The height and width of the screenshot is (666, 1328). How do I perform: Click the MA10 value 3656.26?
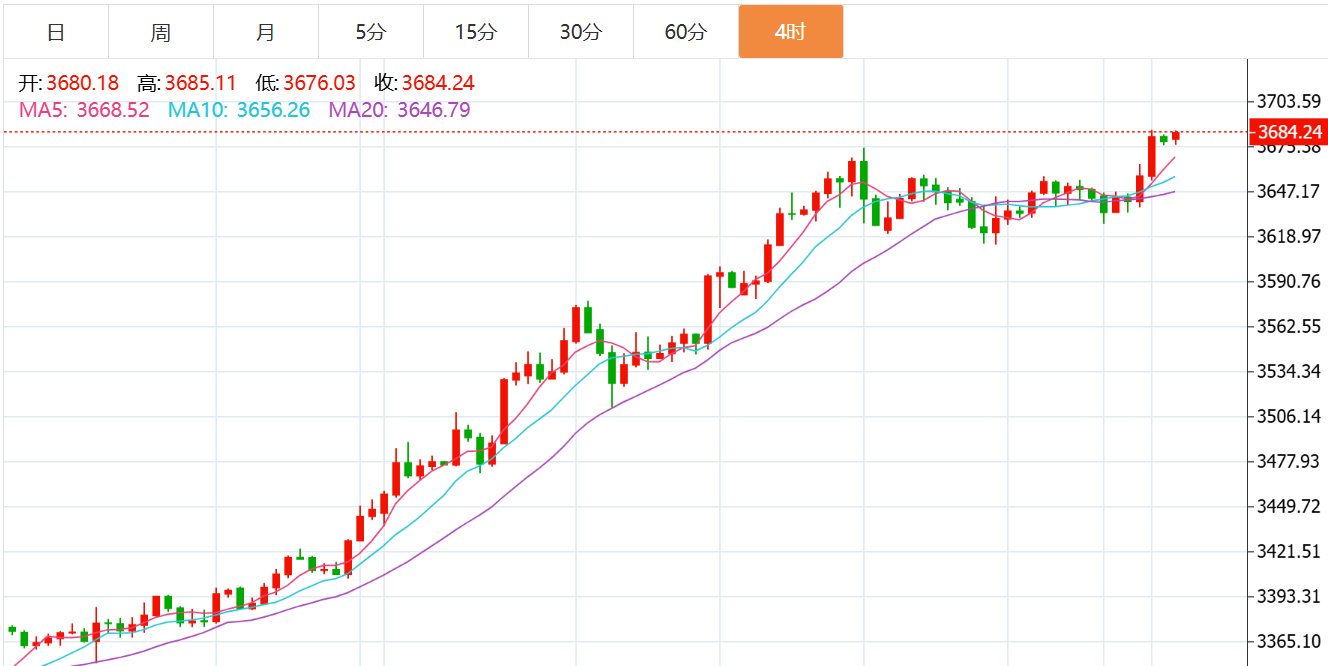point(273,110)
